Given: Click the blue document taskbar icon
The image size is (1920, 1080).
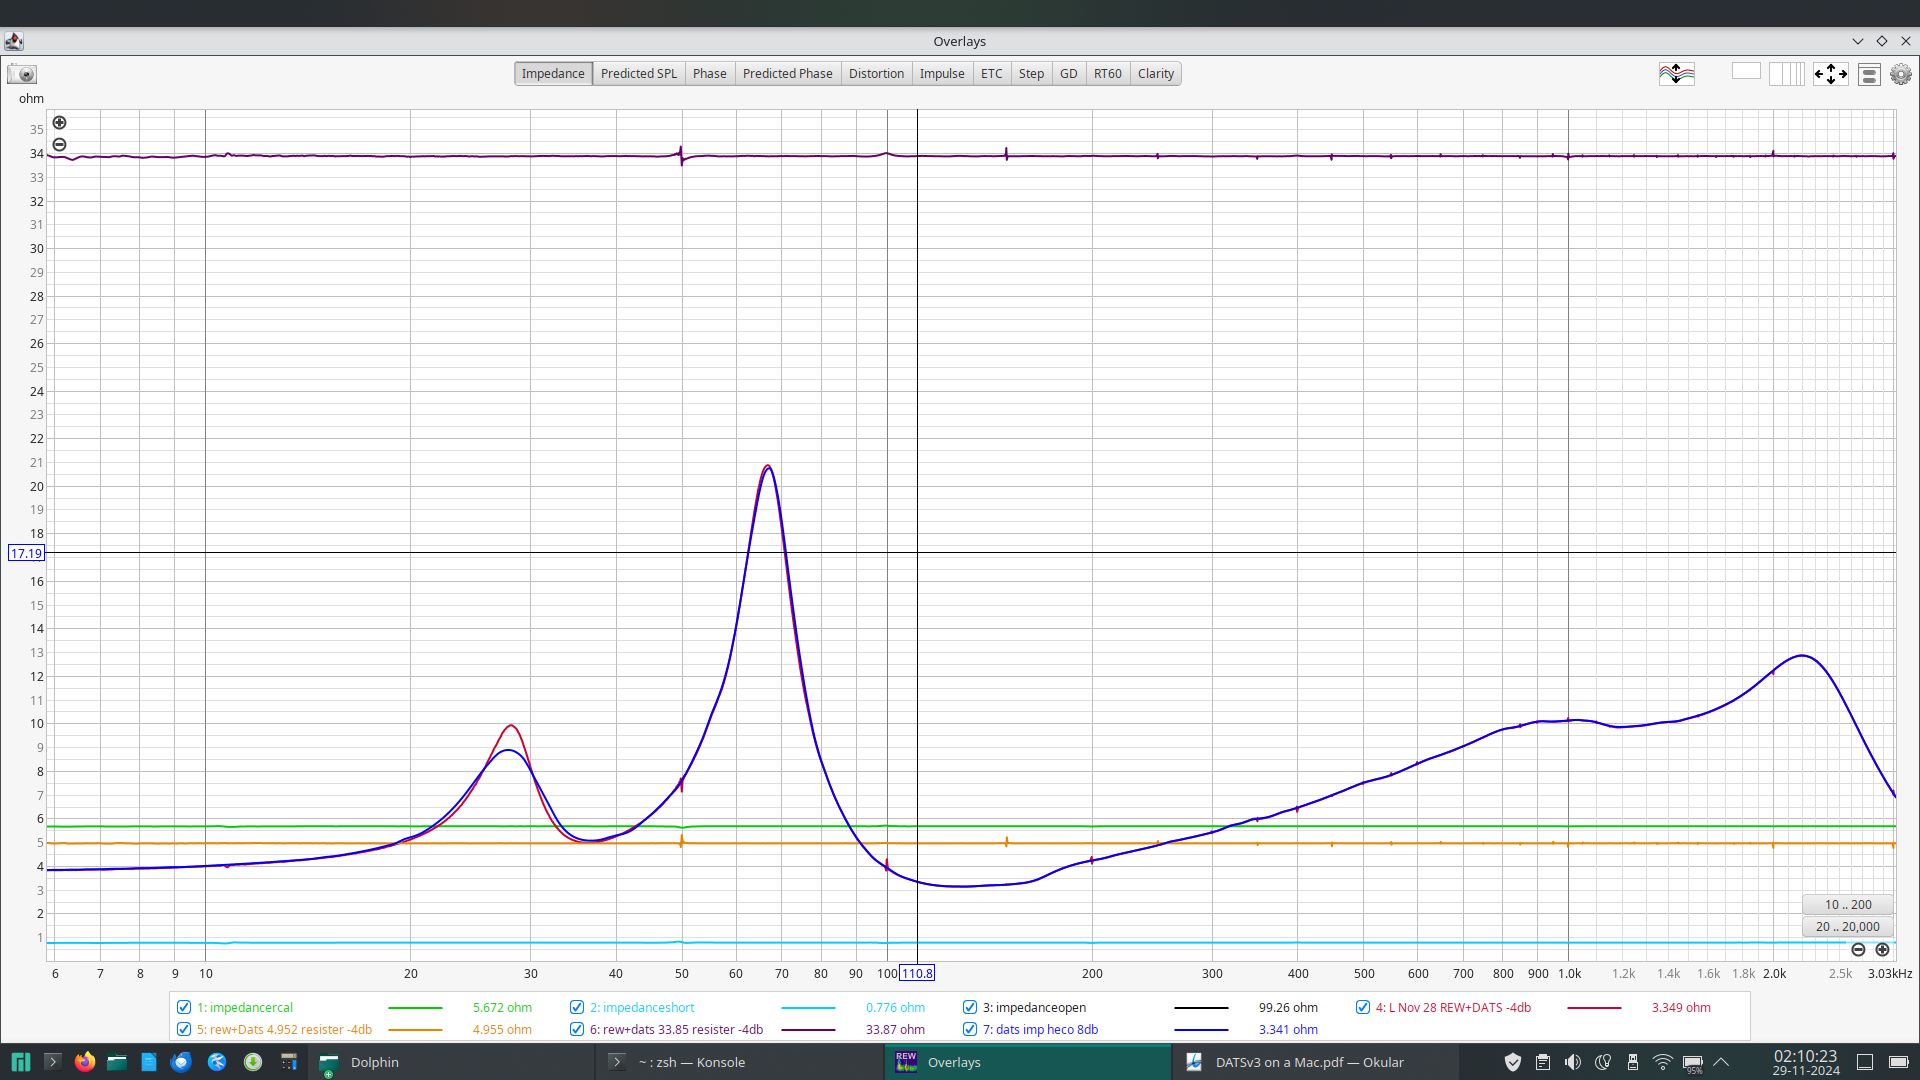Looking at the screenshot, I should pos(149,1062).
